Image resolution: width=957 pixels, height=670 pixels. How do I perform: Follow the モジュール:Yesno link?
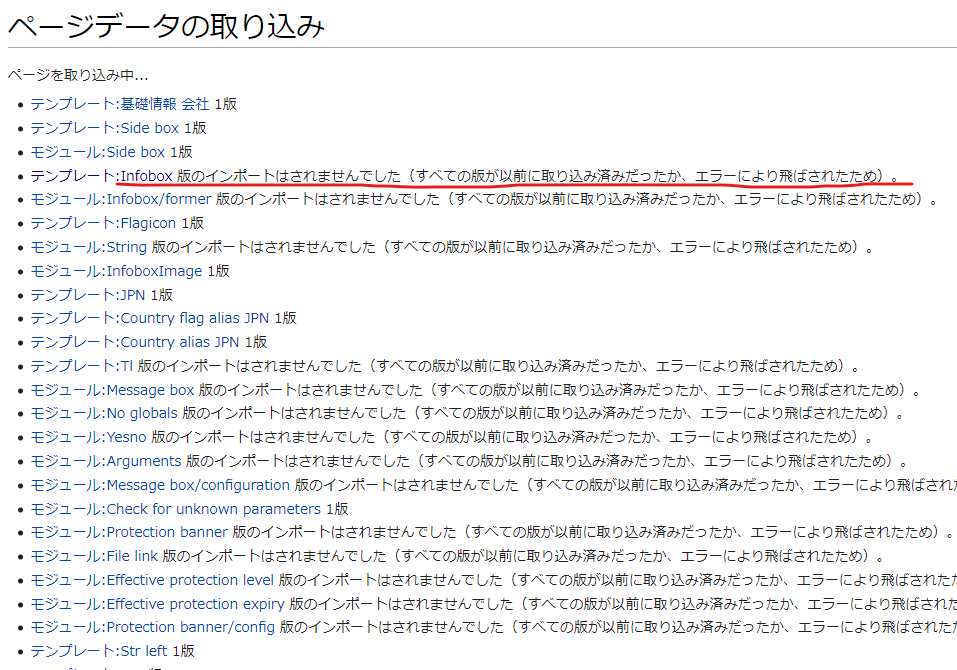89,437
